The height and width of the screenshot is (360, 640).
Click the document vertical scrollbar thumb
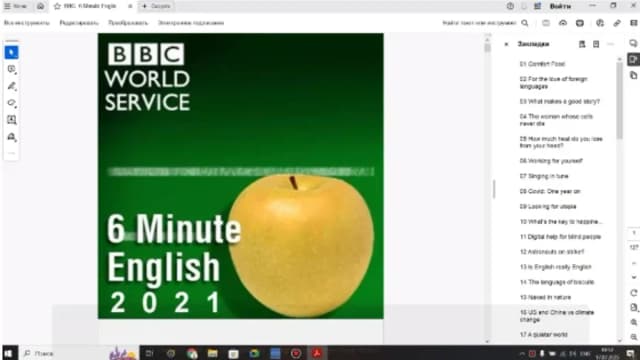tap(487, 48)
